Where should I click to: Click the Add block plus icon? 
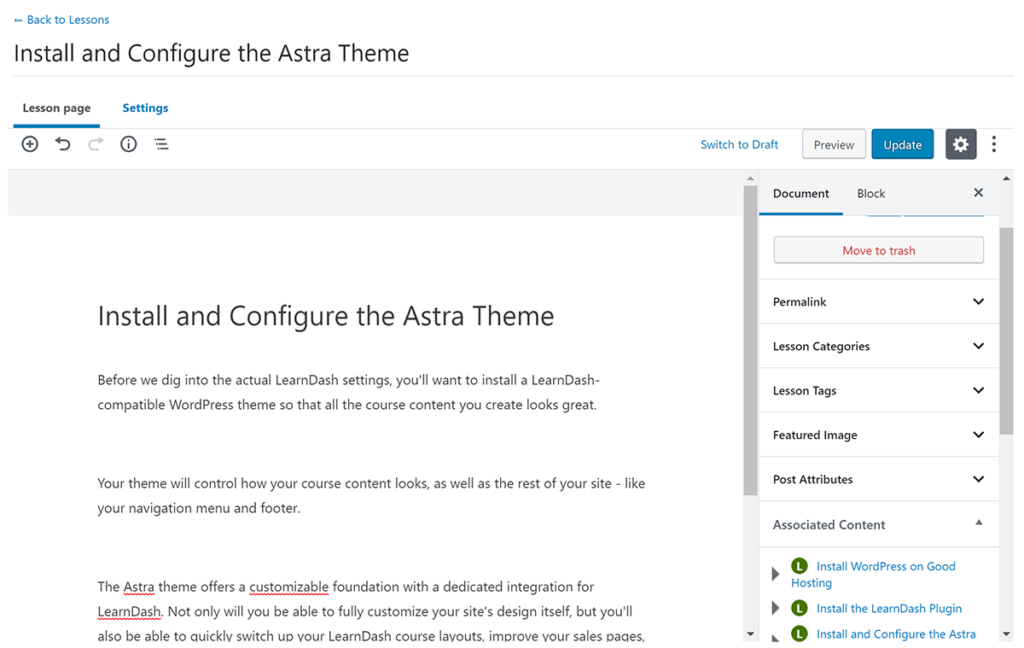30,144
